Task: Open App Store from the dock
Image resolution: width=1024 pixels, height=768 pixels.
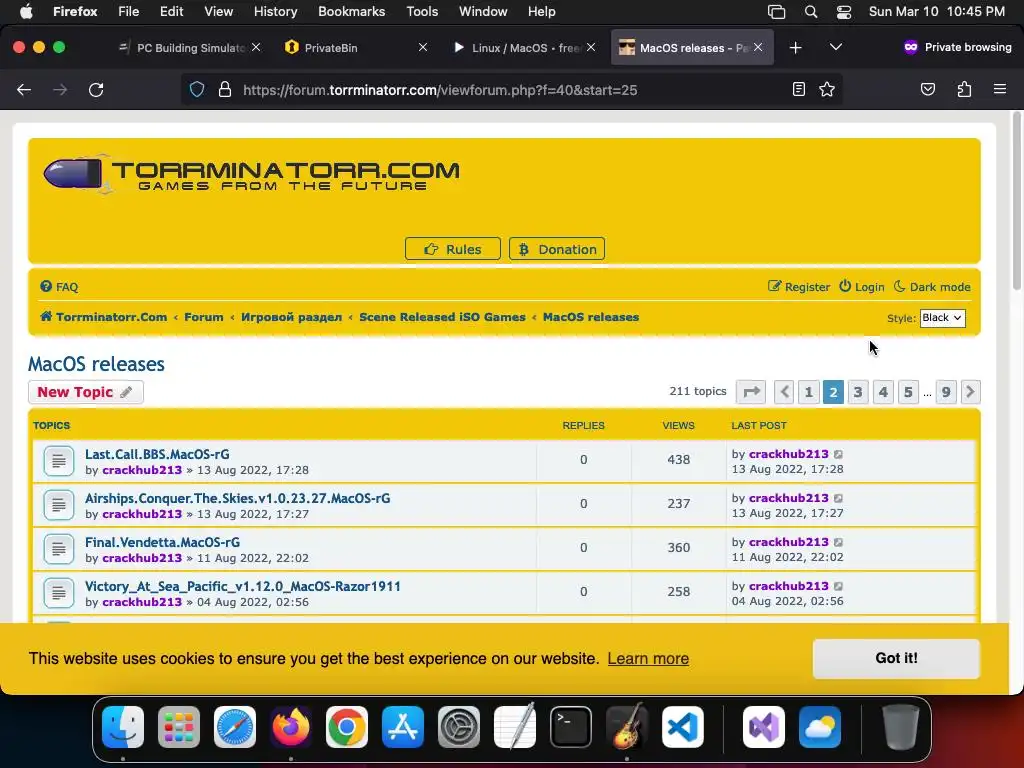Action: pyautogui.click(x=403, y=727)
